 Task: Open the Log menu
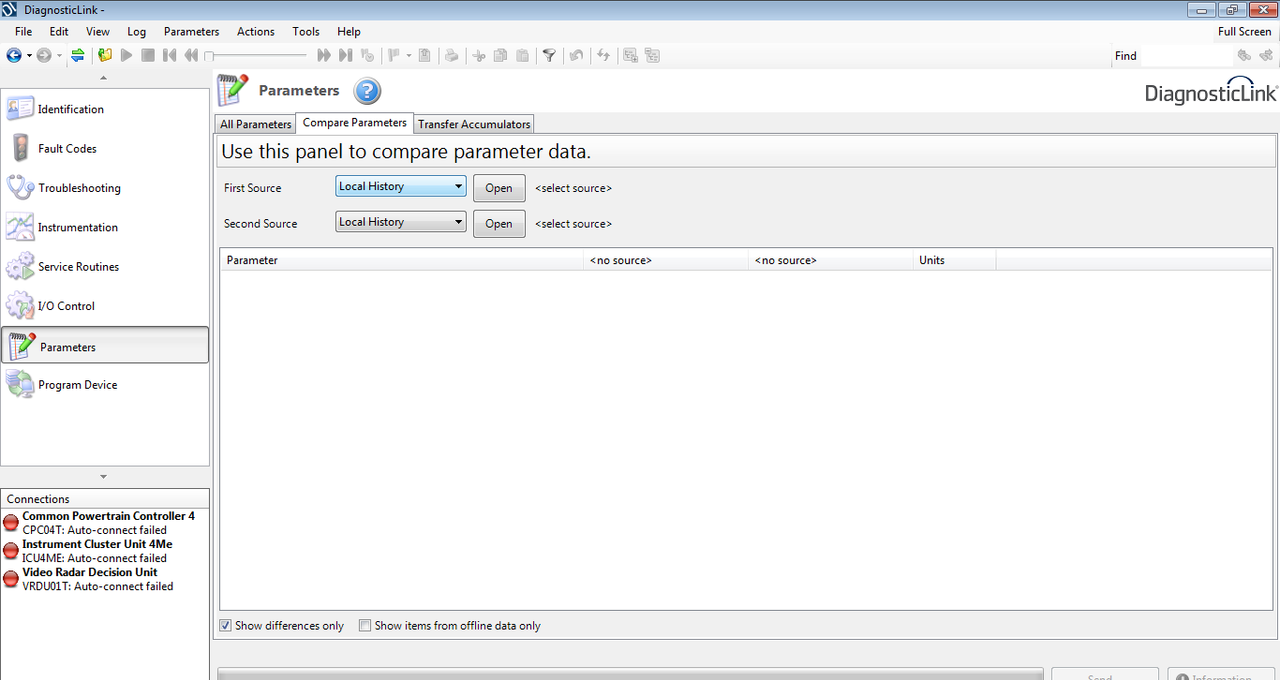137,31
